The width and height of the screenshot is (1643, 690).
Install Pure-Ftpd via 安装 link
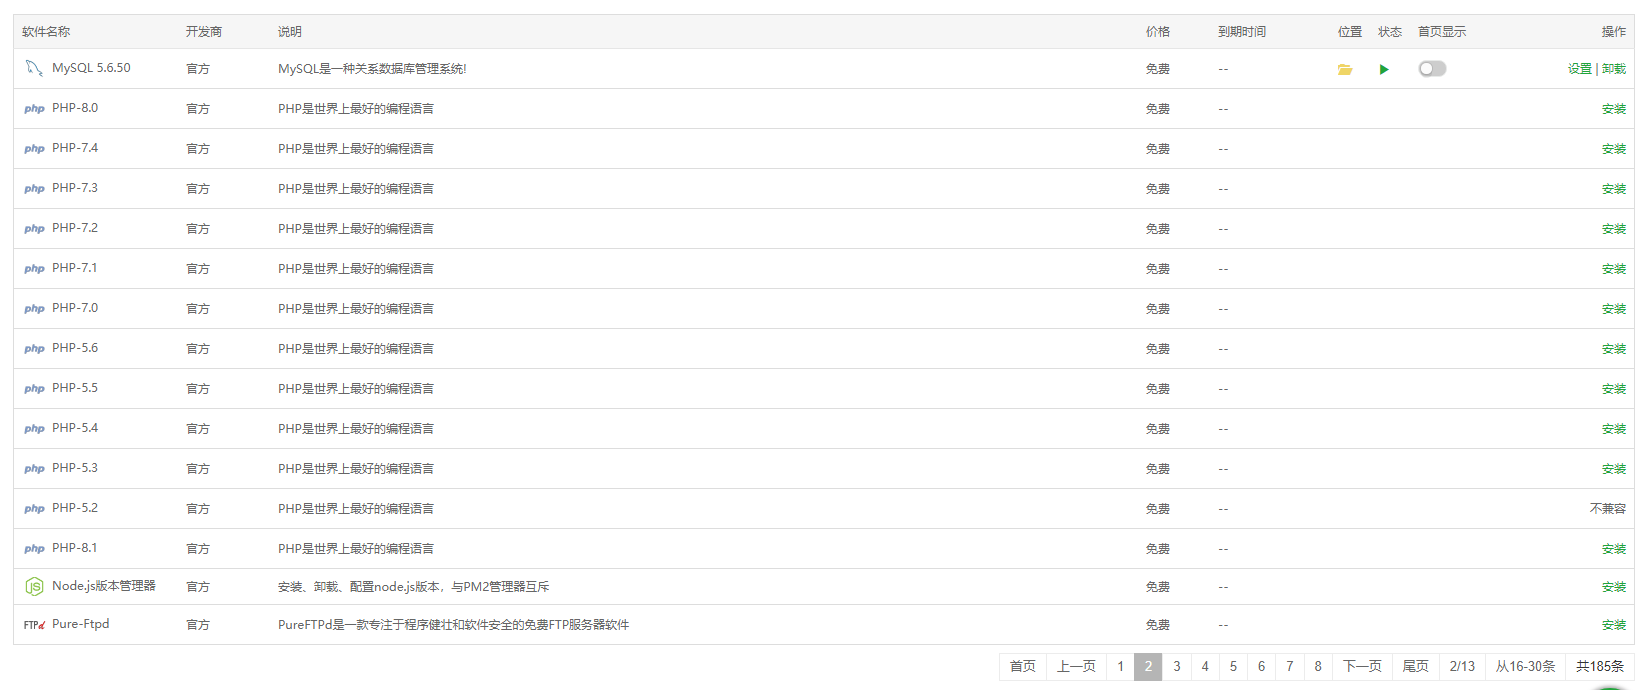1614,625
